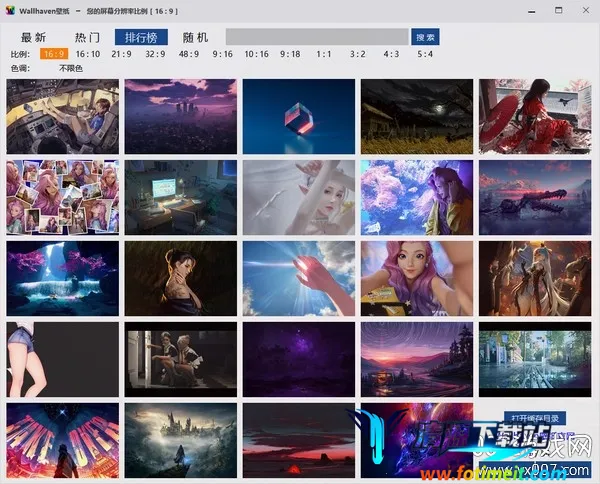Select the 排行榜 ranking tab
The height and width of the screenshot is (484, 600).
[141, 37]
